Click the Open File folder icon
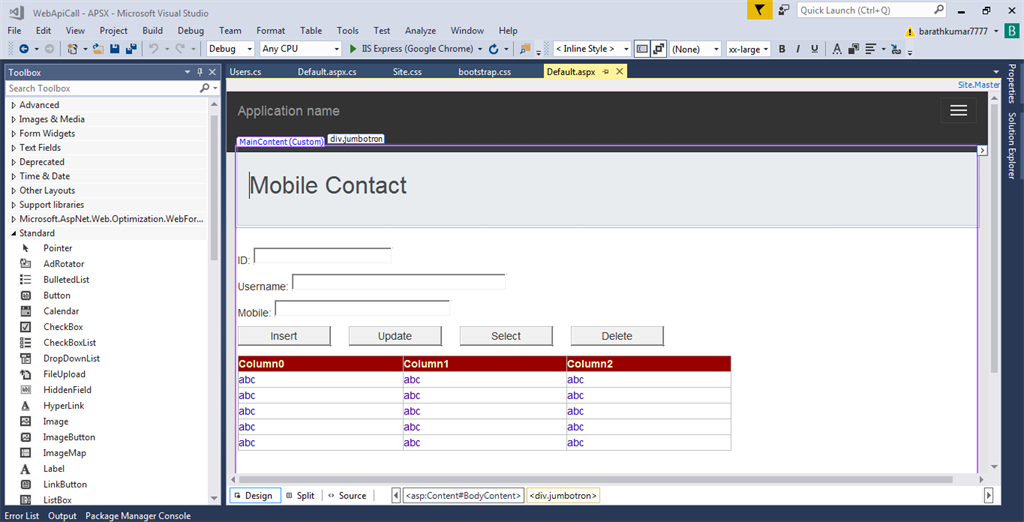The height and width of the screenshot is (522, 1024). pos(99,49)
